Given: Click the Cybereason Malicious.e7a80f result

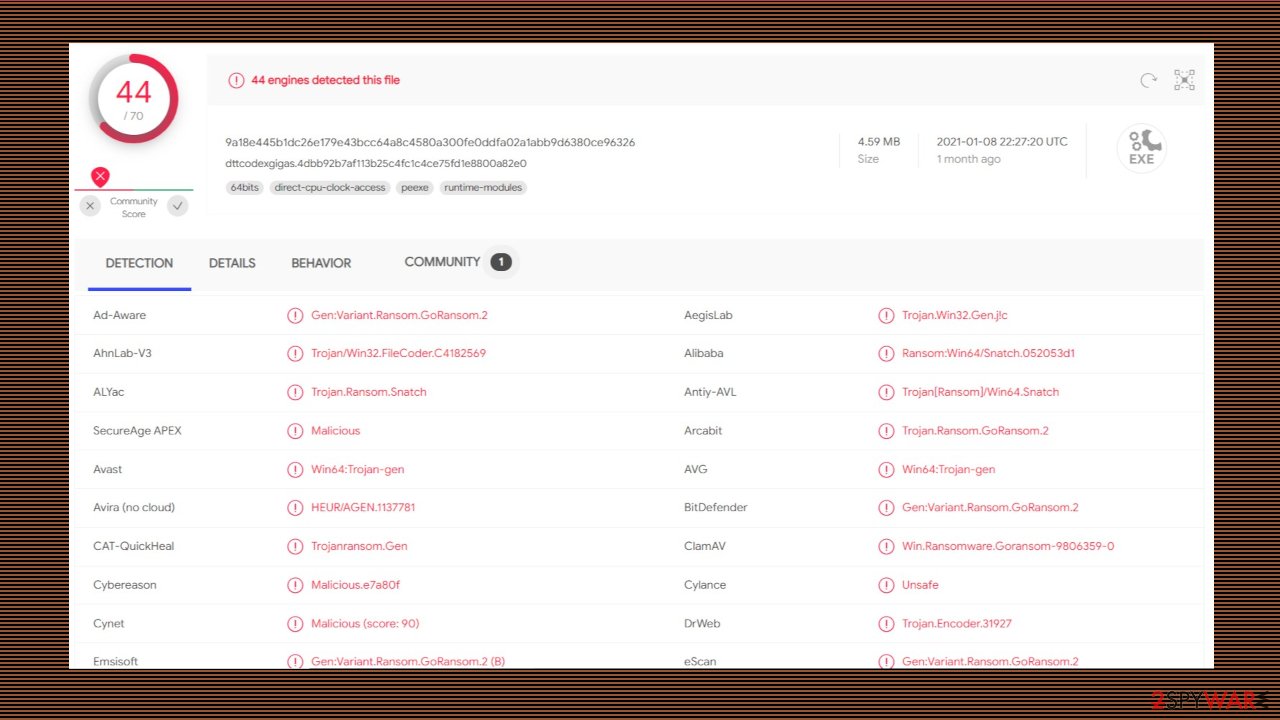Looking at the screenshot, I should pos(355,585).
